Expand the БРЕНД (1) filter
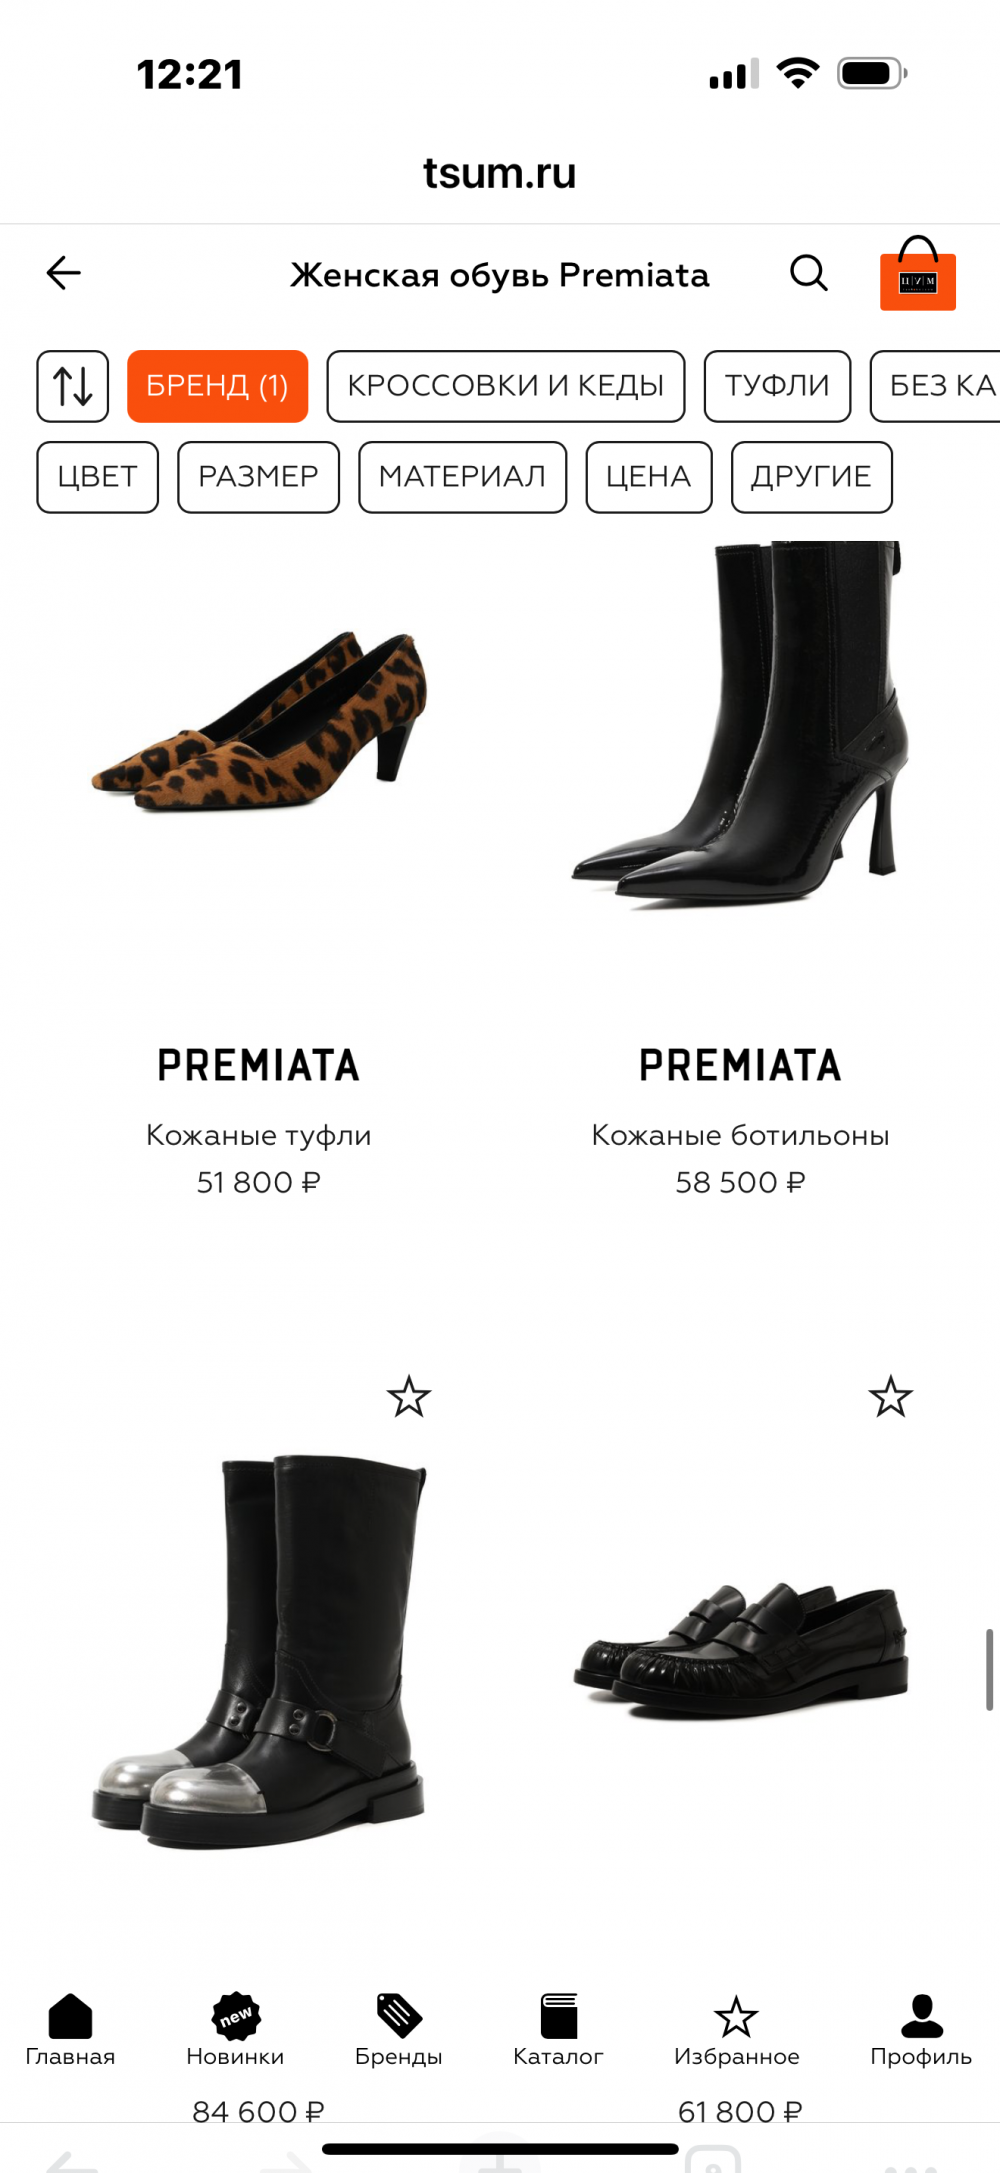Screen dimensions: 1000x2173 tap(217, 386)
